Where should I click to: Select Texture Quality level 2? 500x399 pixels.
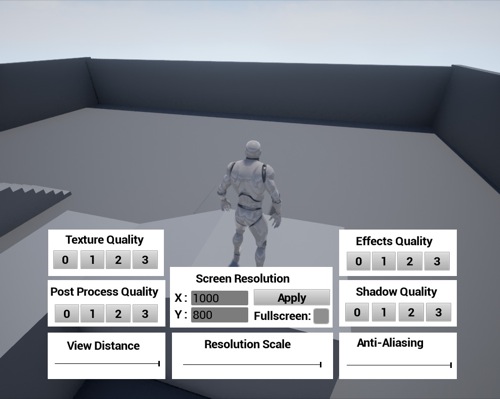click(x=118, y=260)
